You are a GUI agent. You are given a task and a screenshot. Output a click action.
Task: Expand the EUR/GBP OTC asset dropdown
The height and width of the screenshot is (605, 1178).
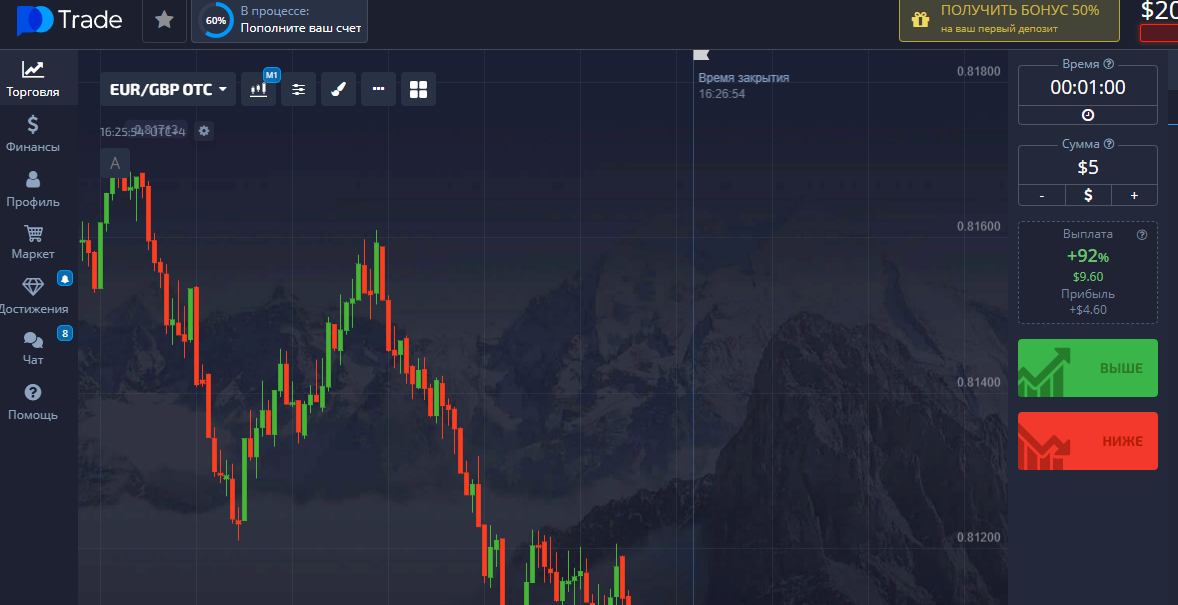pyautogui.click(x=168, y=89)
